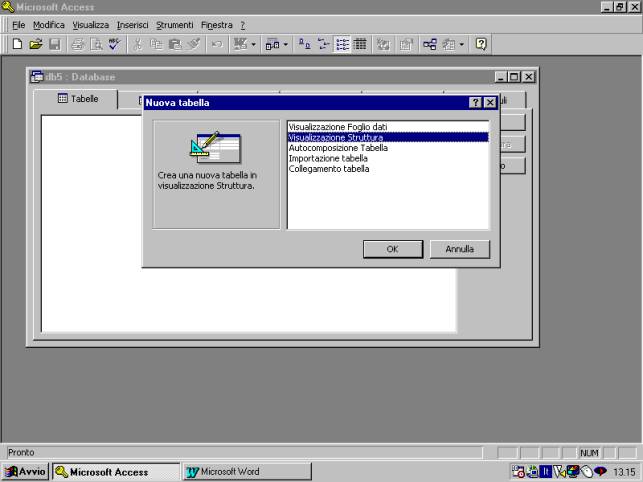This screenshot has width=643, height=482.
Task: Select Collegamento tabella list item
Action: coord(388,169)
